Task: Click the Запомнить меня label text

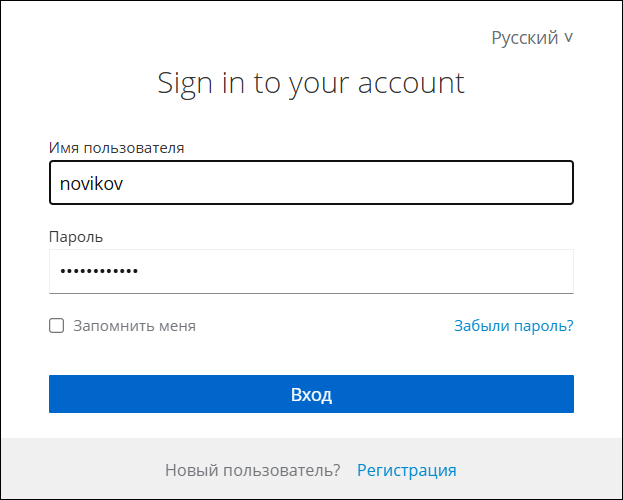Action: point(134,326)
